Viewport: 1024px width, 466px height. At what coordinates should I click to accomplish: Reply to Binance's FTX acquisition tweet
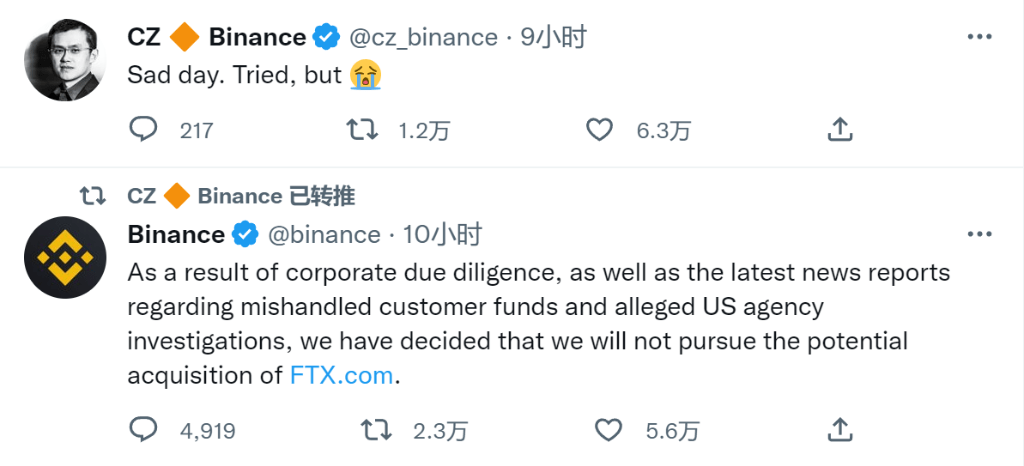tap(144, 430)
